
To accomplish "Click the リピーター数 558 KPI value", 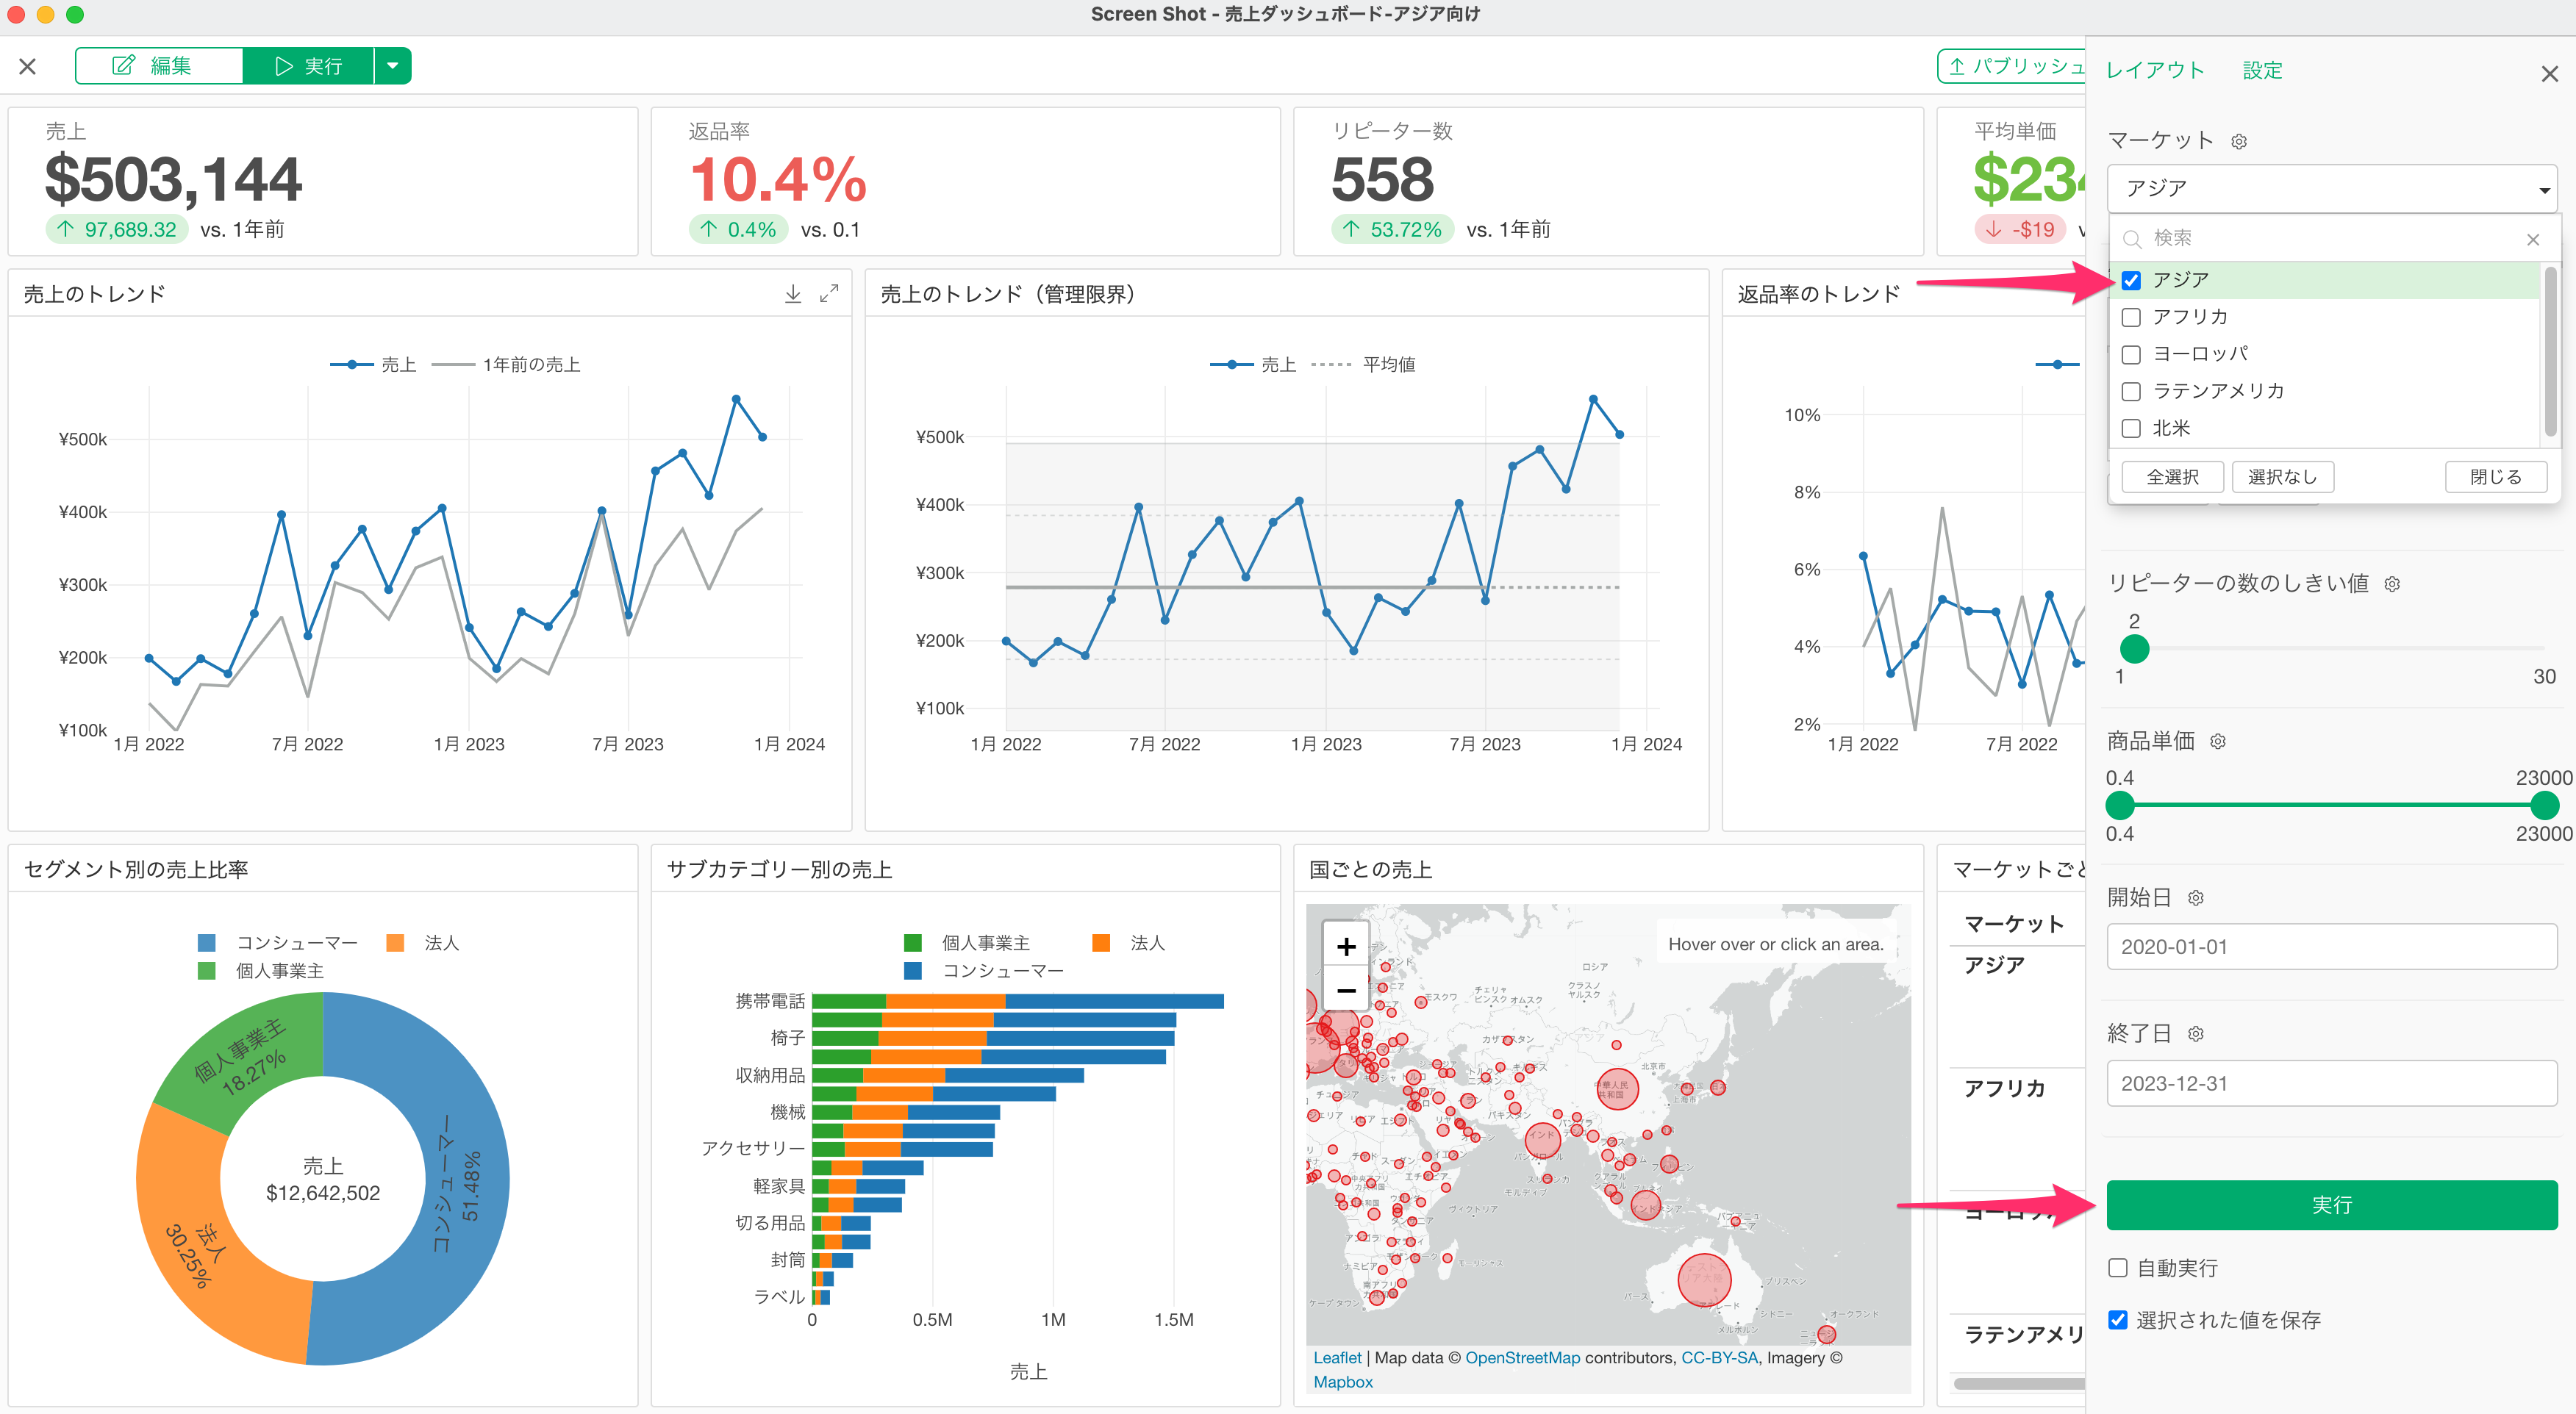I will (1382, 180).
